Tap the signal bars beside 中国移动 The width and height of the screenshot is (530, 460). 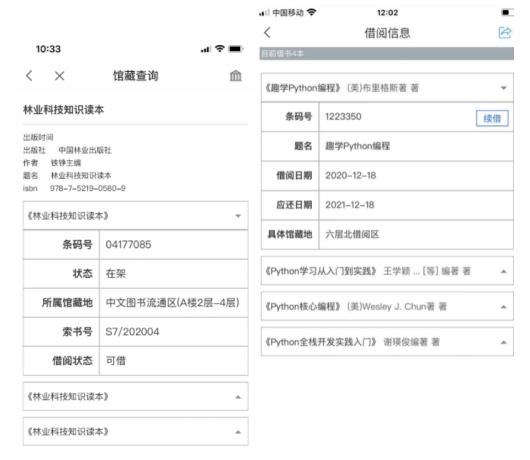pos(264,13)
